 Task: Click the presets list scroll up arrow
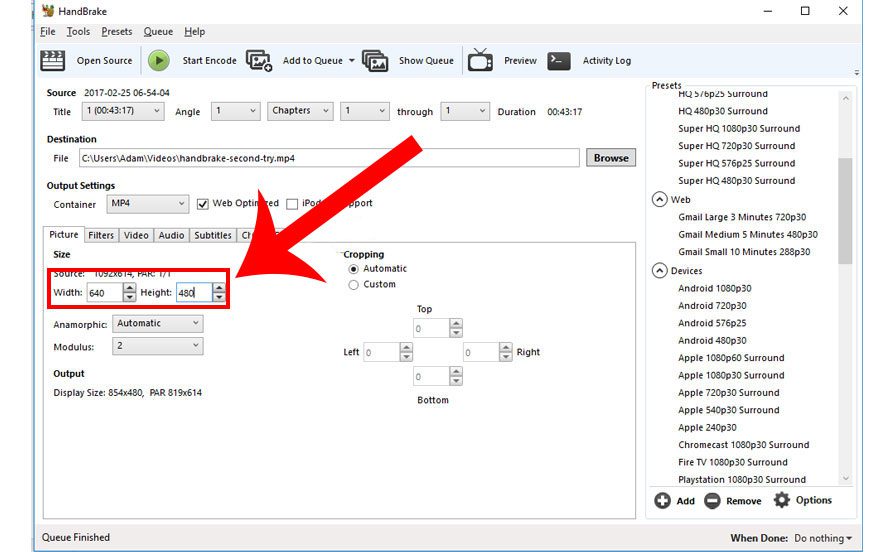845,98
